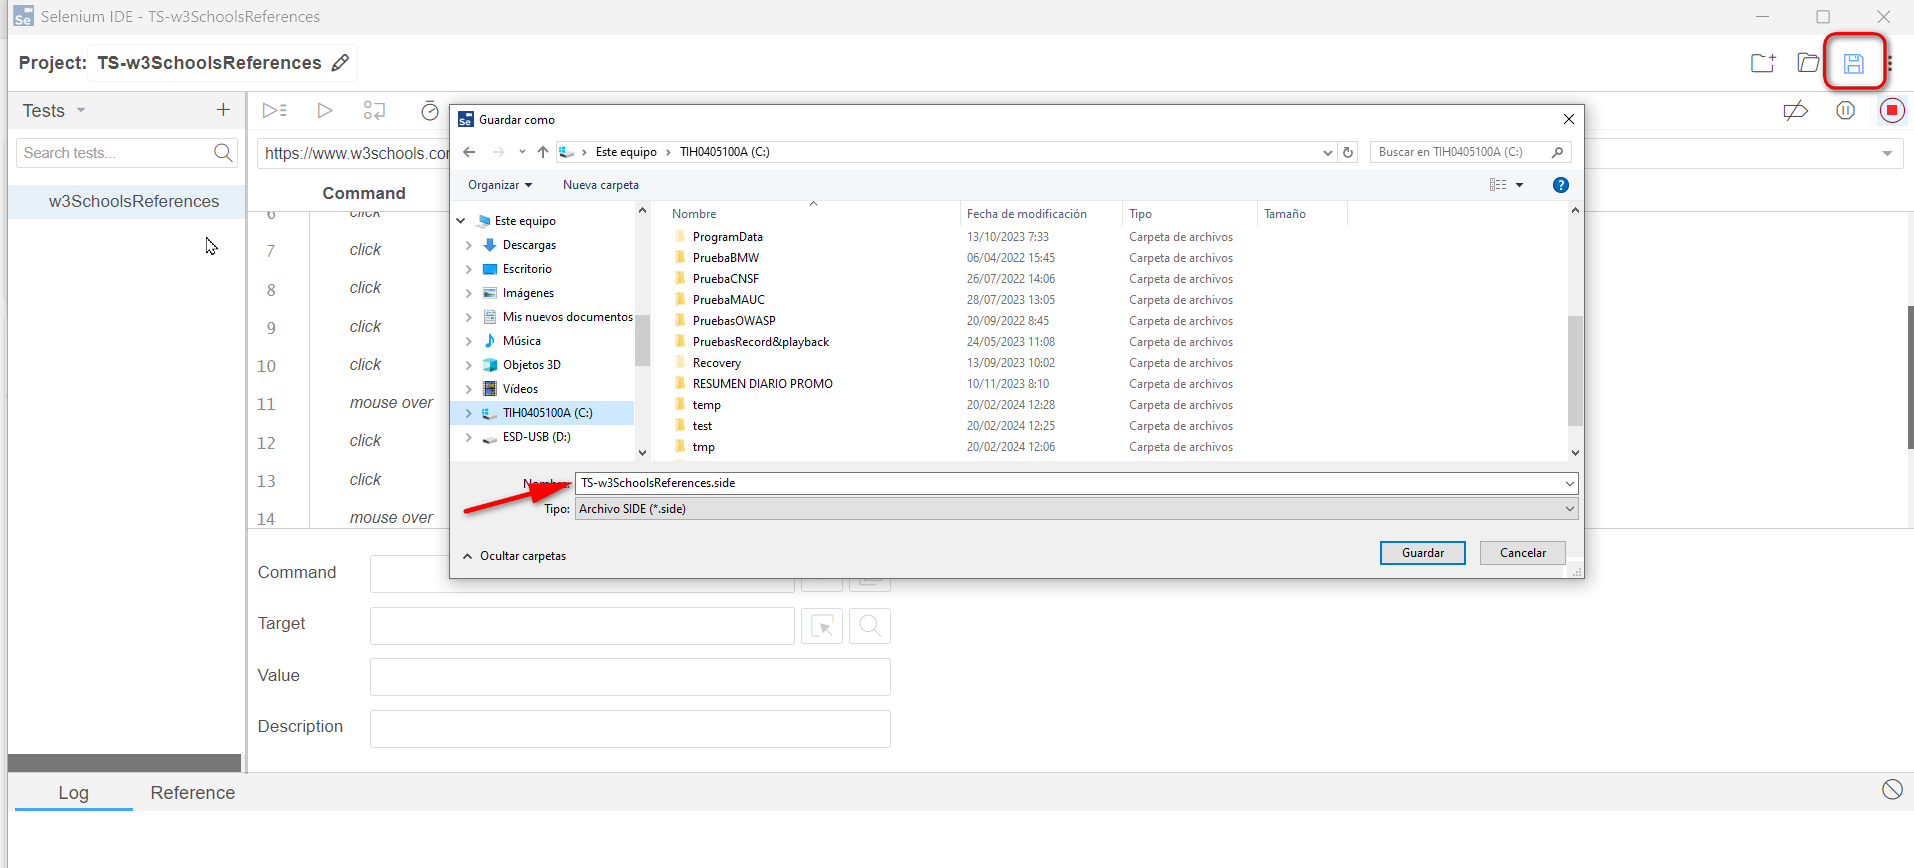1914x868 pixels.
Task: Open an existing project folder icon
Action: coord(1808,63)
